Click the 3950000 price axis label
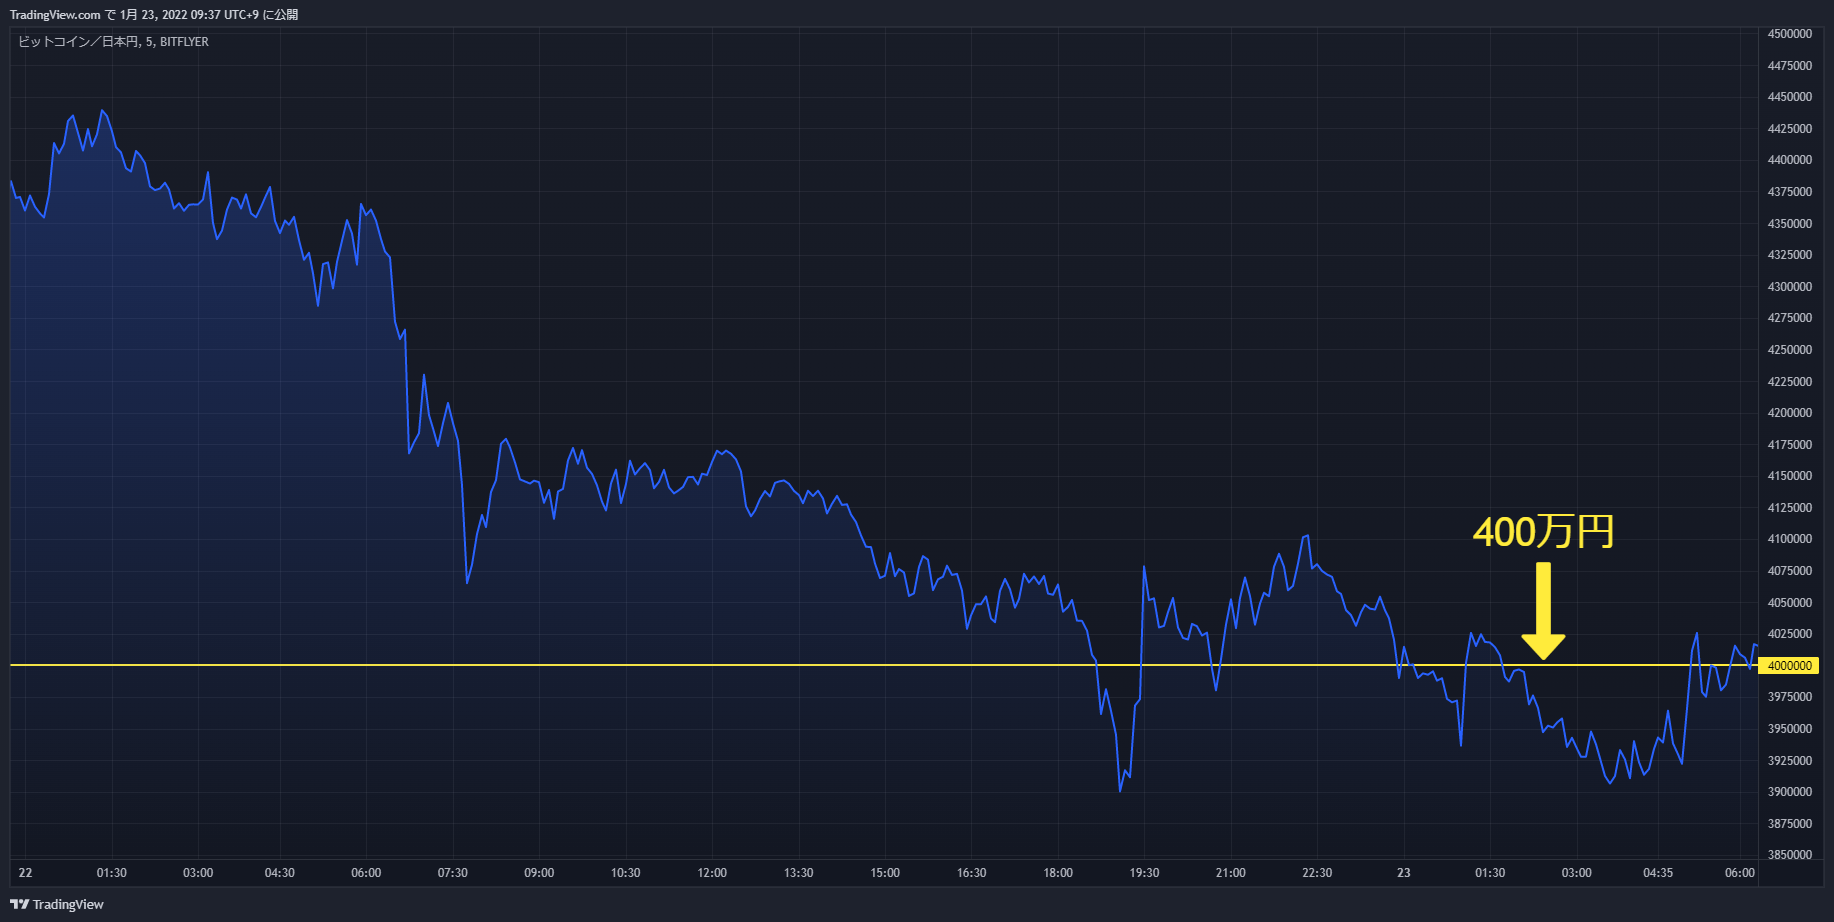 tap(1789, 729)
